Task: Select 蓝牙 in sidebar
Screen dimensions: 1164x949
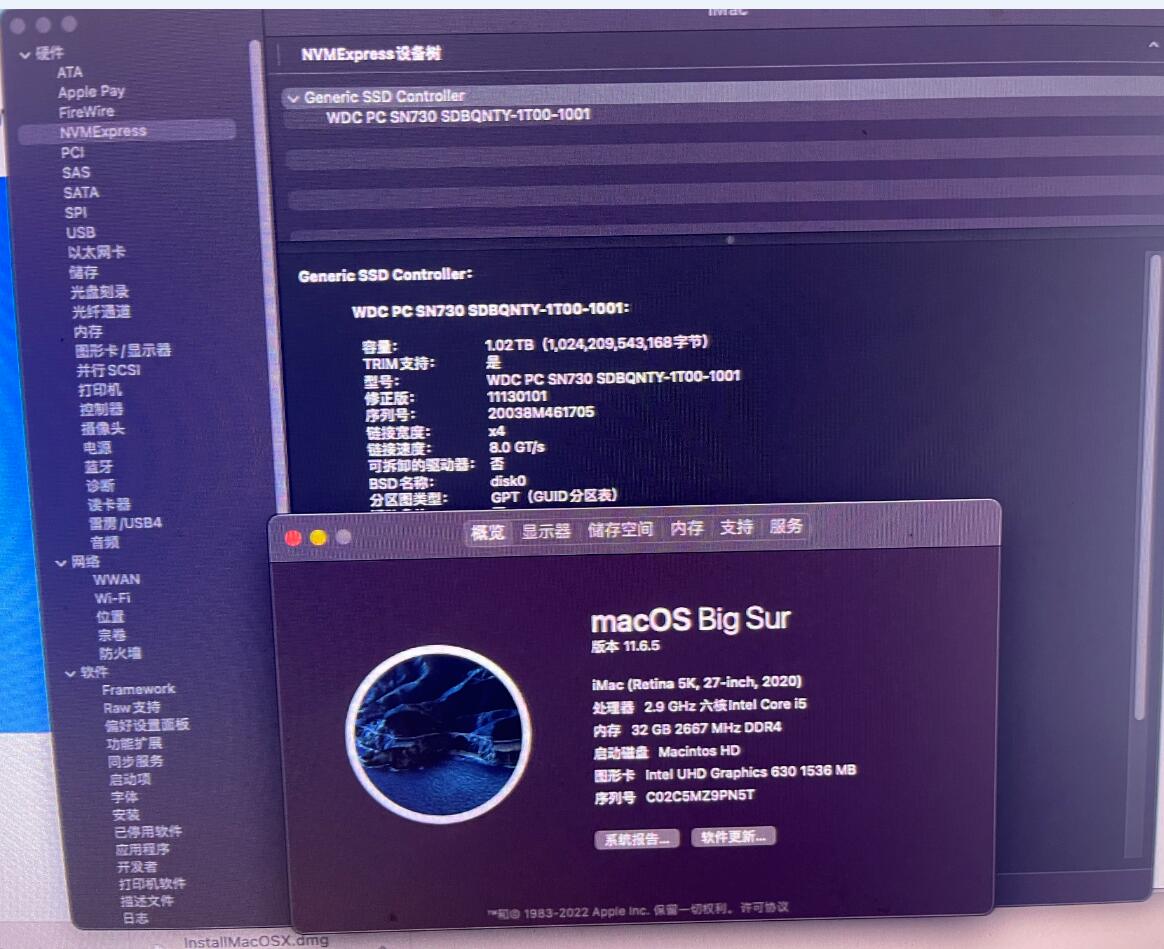Action: [x=99, y=467]
